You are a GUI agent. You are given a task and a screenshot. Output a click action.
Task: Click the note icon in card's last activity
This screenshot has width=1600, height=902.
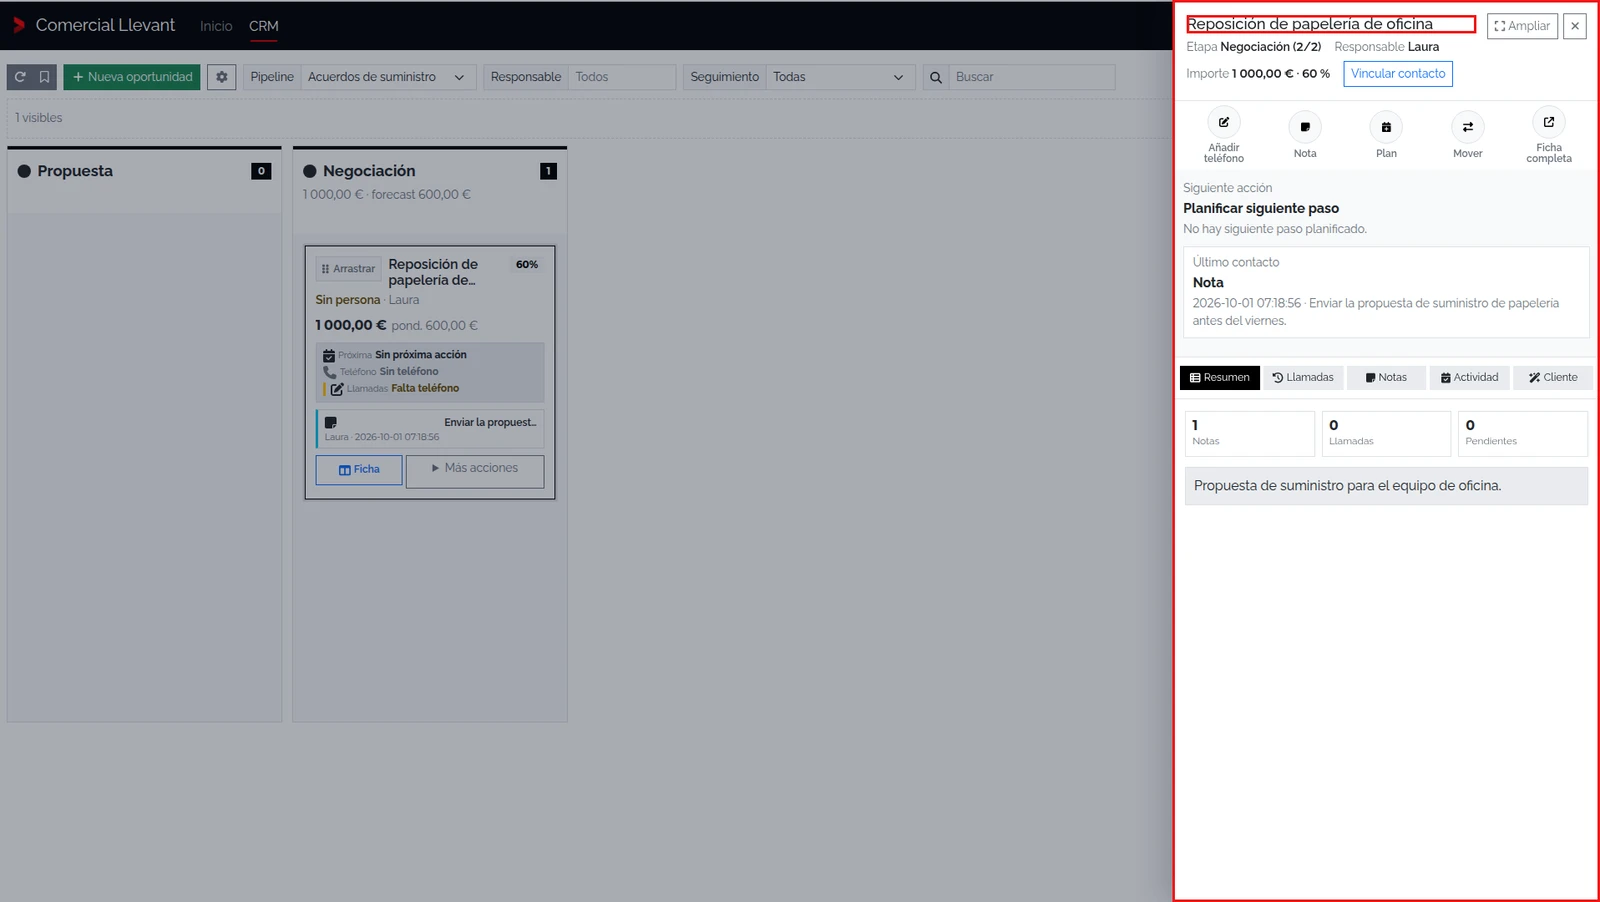[x=331, y=422]
